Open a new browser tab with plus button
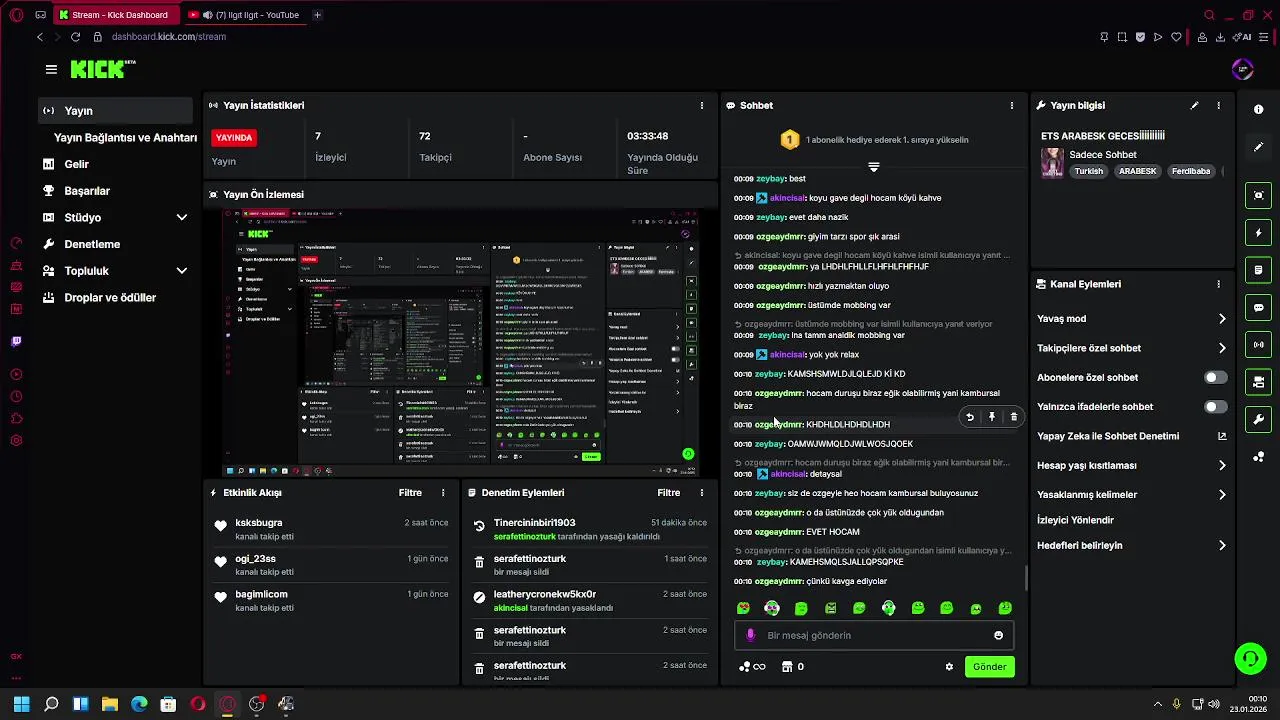The height and width of the screenshot is (720, 1280). tap(317, 15)
